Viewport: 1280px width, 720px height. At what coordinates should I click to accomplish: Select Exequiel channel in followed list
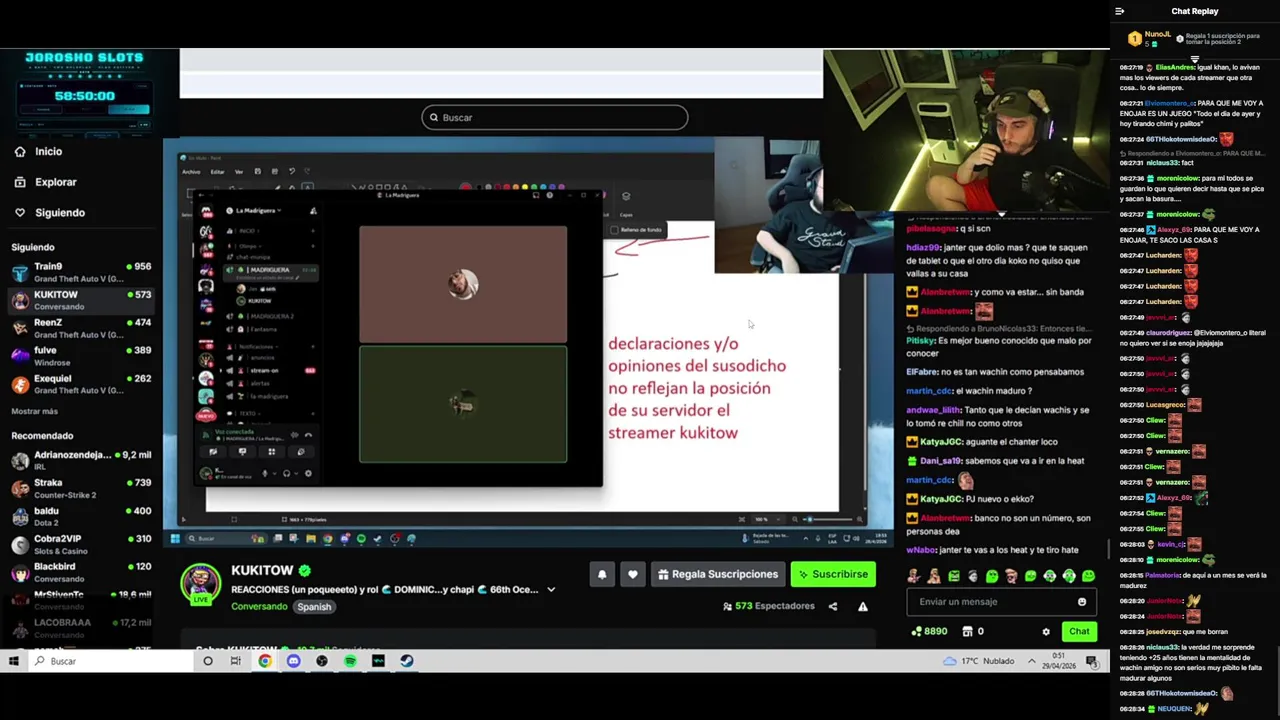[x=81, y=384]
